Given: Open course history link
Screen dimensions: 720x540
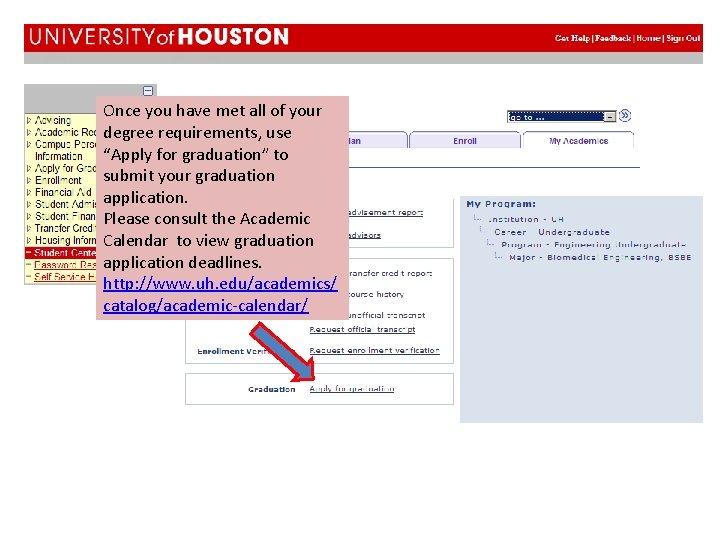Looking at the screenshot, I should click(377, 294).
